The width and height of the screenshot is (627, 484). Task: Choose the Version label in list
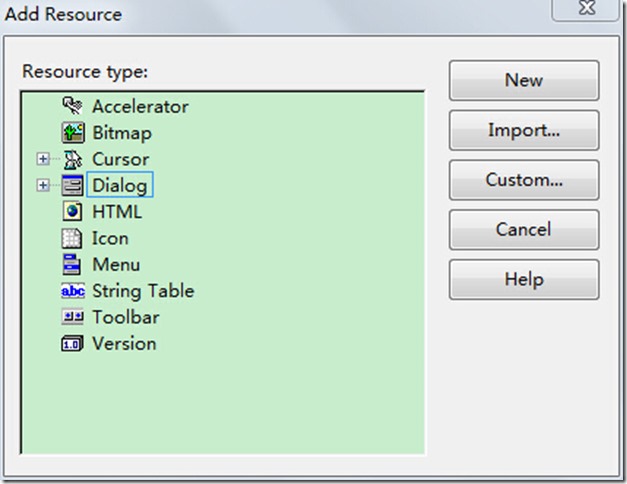pyautogui.click(x=124, y=343)
